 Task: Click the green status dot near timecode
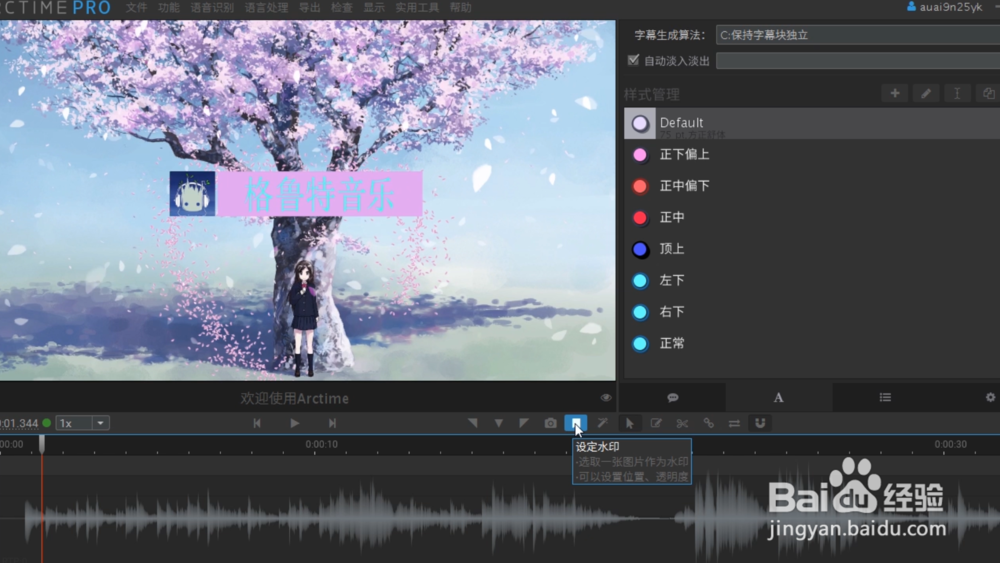(47, 423)
